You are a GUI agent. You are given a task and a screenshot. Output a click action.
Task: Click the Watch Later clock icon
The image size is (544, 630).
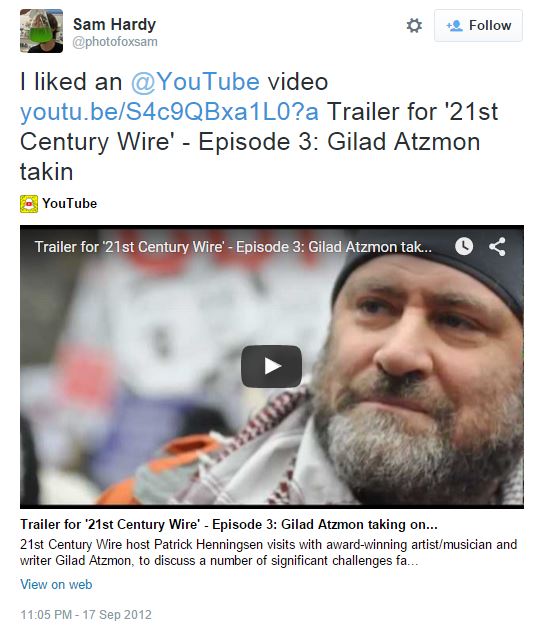[x=464, y=246]
